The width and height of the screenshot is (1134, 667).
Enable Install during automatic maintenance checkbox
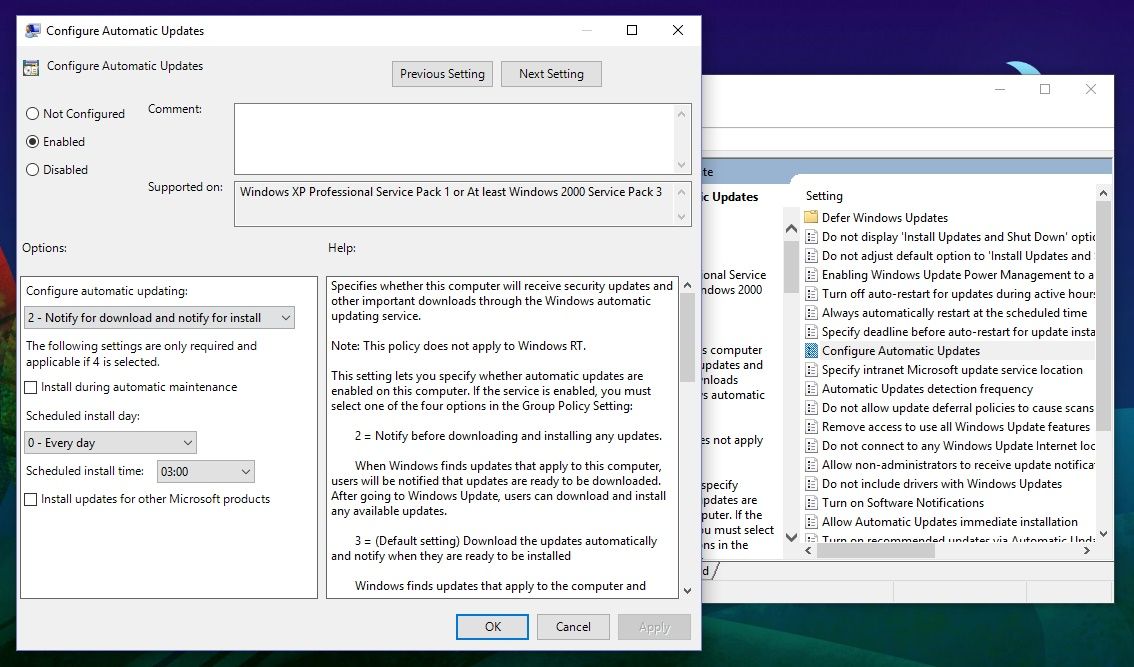point(32,387)
